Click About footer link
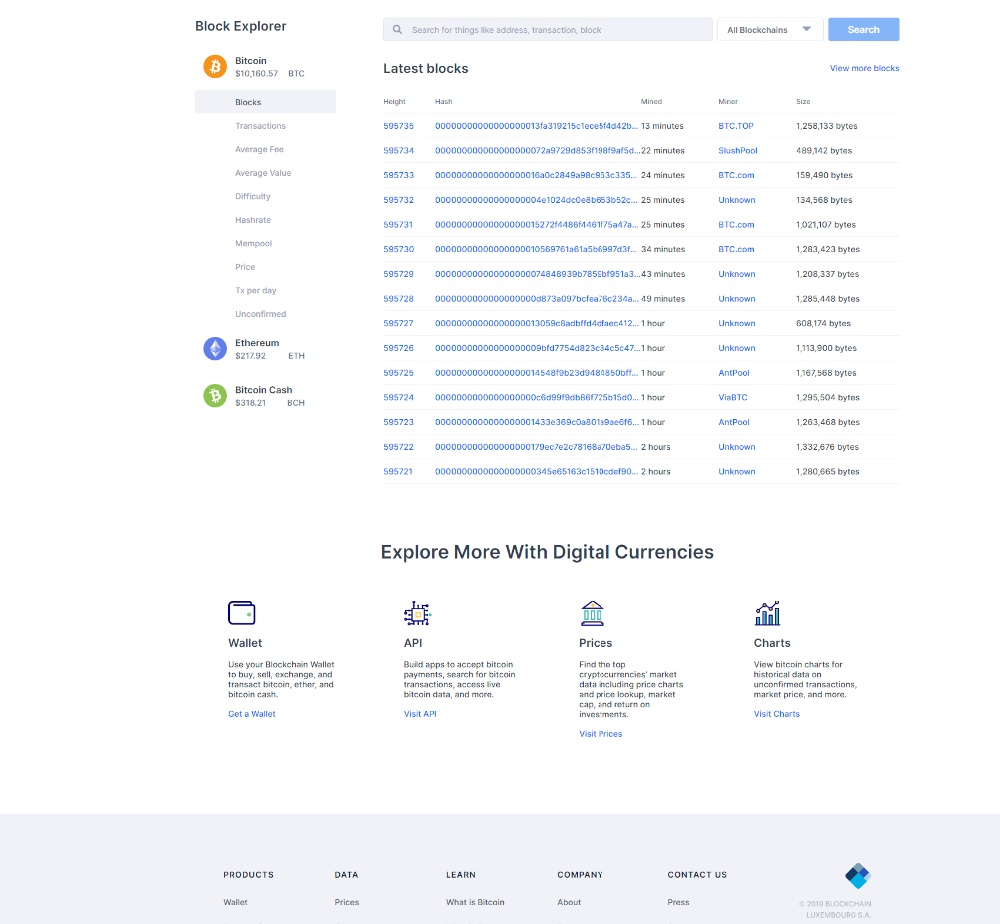1000x924 pixels. pyautogui.click(x=569, y=902)
